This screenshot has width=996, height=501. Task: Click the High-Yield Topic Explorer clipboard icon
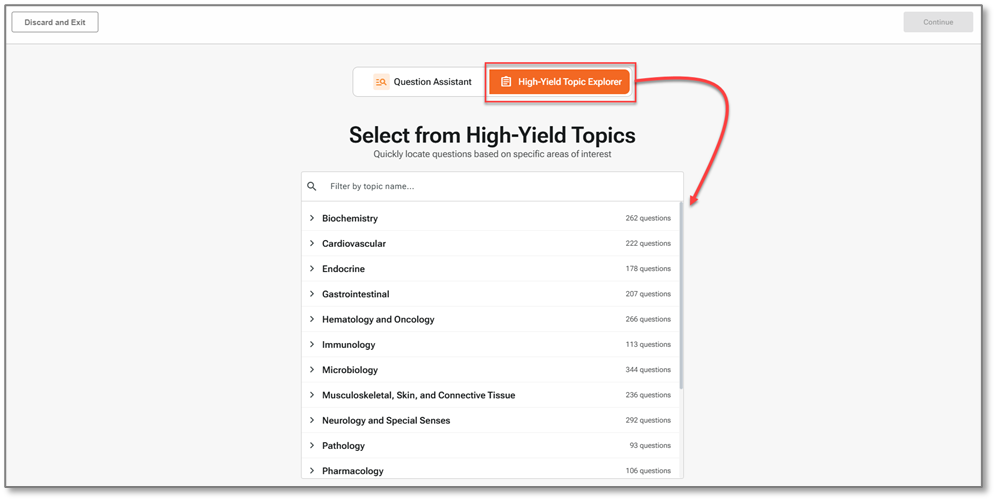click(x=506, y=82)
